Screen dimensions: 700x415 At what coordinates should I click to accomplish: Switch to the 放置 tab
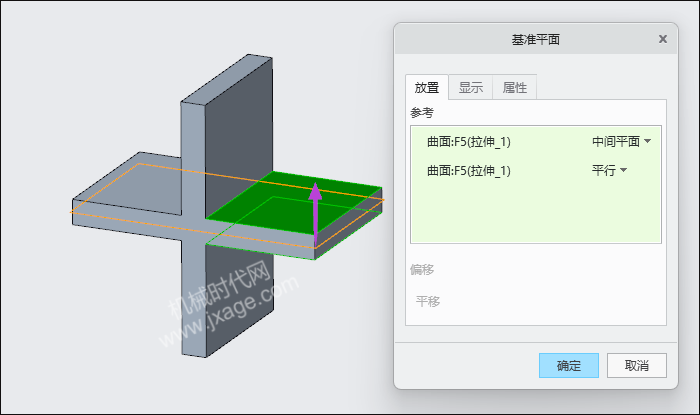[427, 87]
